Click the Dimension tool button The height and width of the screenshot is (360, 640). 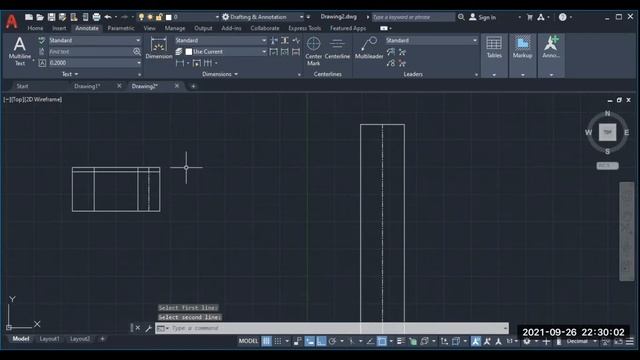click(x=159, y=49)
